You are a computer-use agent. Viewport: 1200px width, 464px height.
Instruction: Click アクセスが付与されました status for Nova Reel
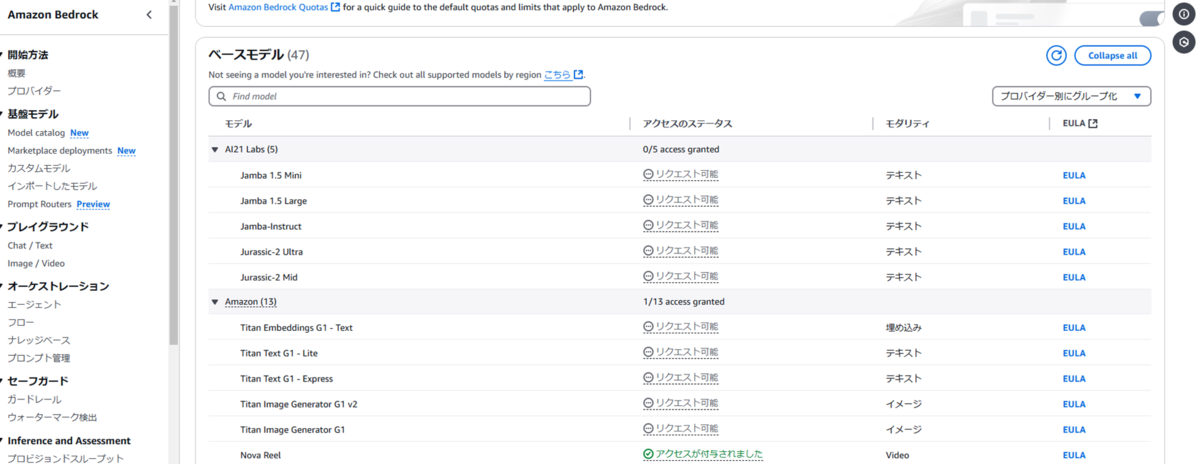coord(703,454)
